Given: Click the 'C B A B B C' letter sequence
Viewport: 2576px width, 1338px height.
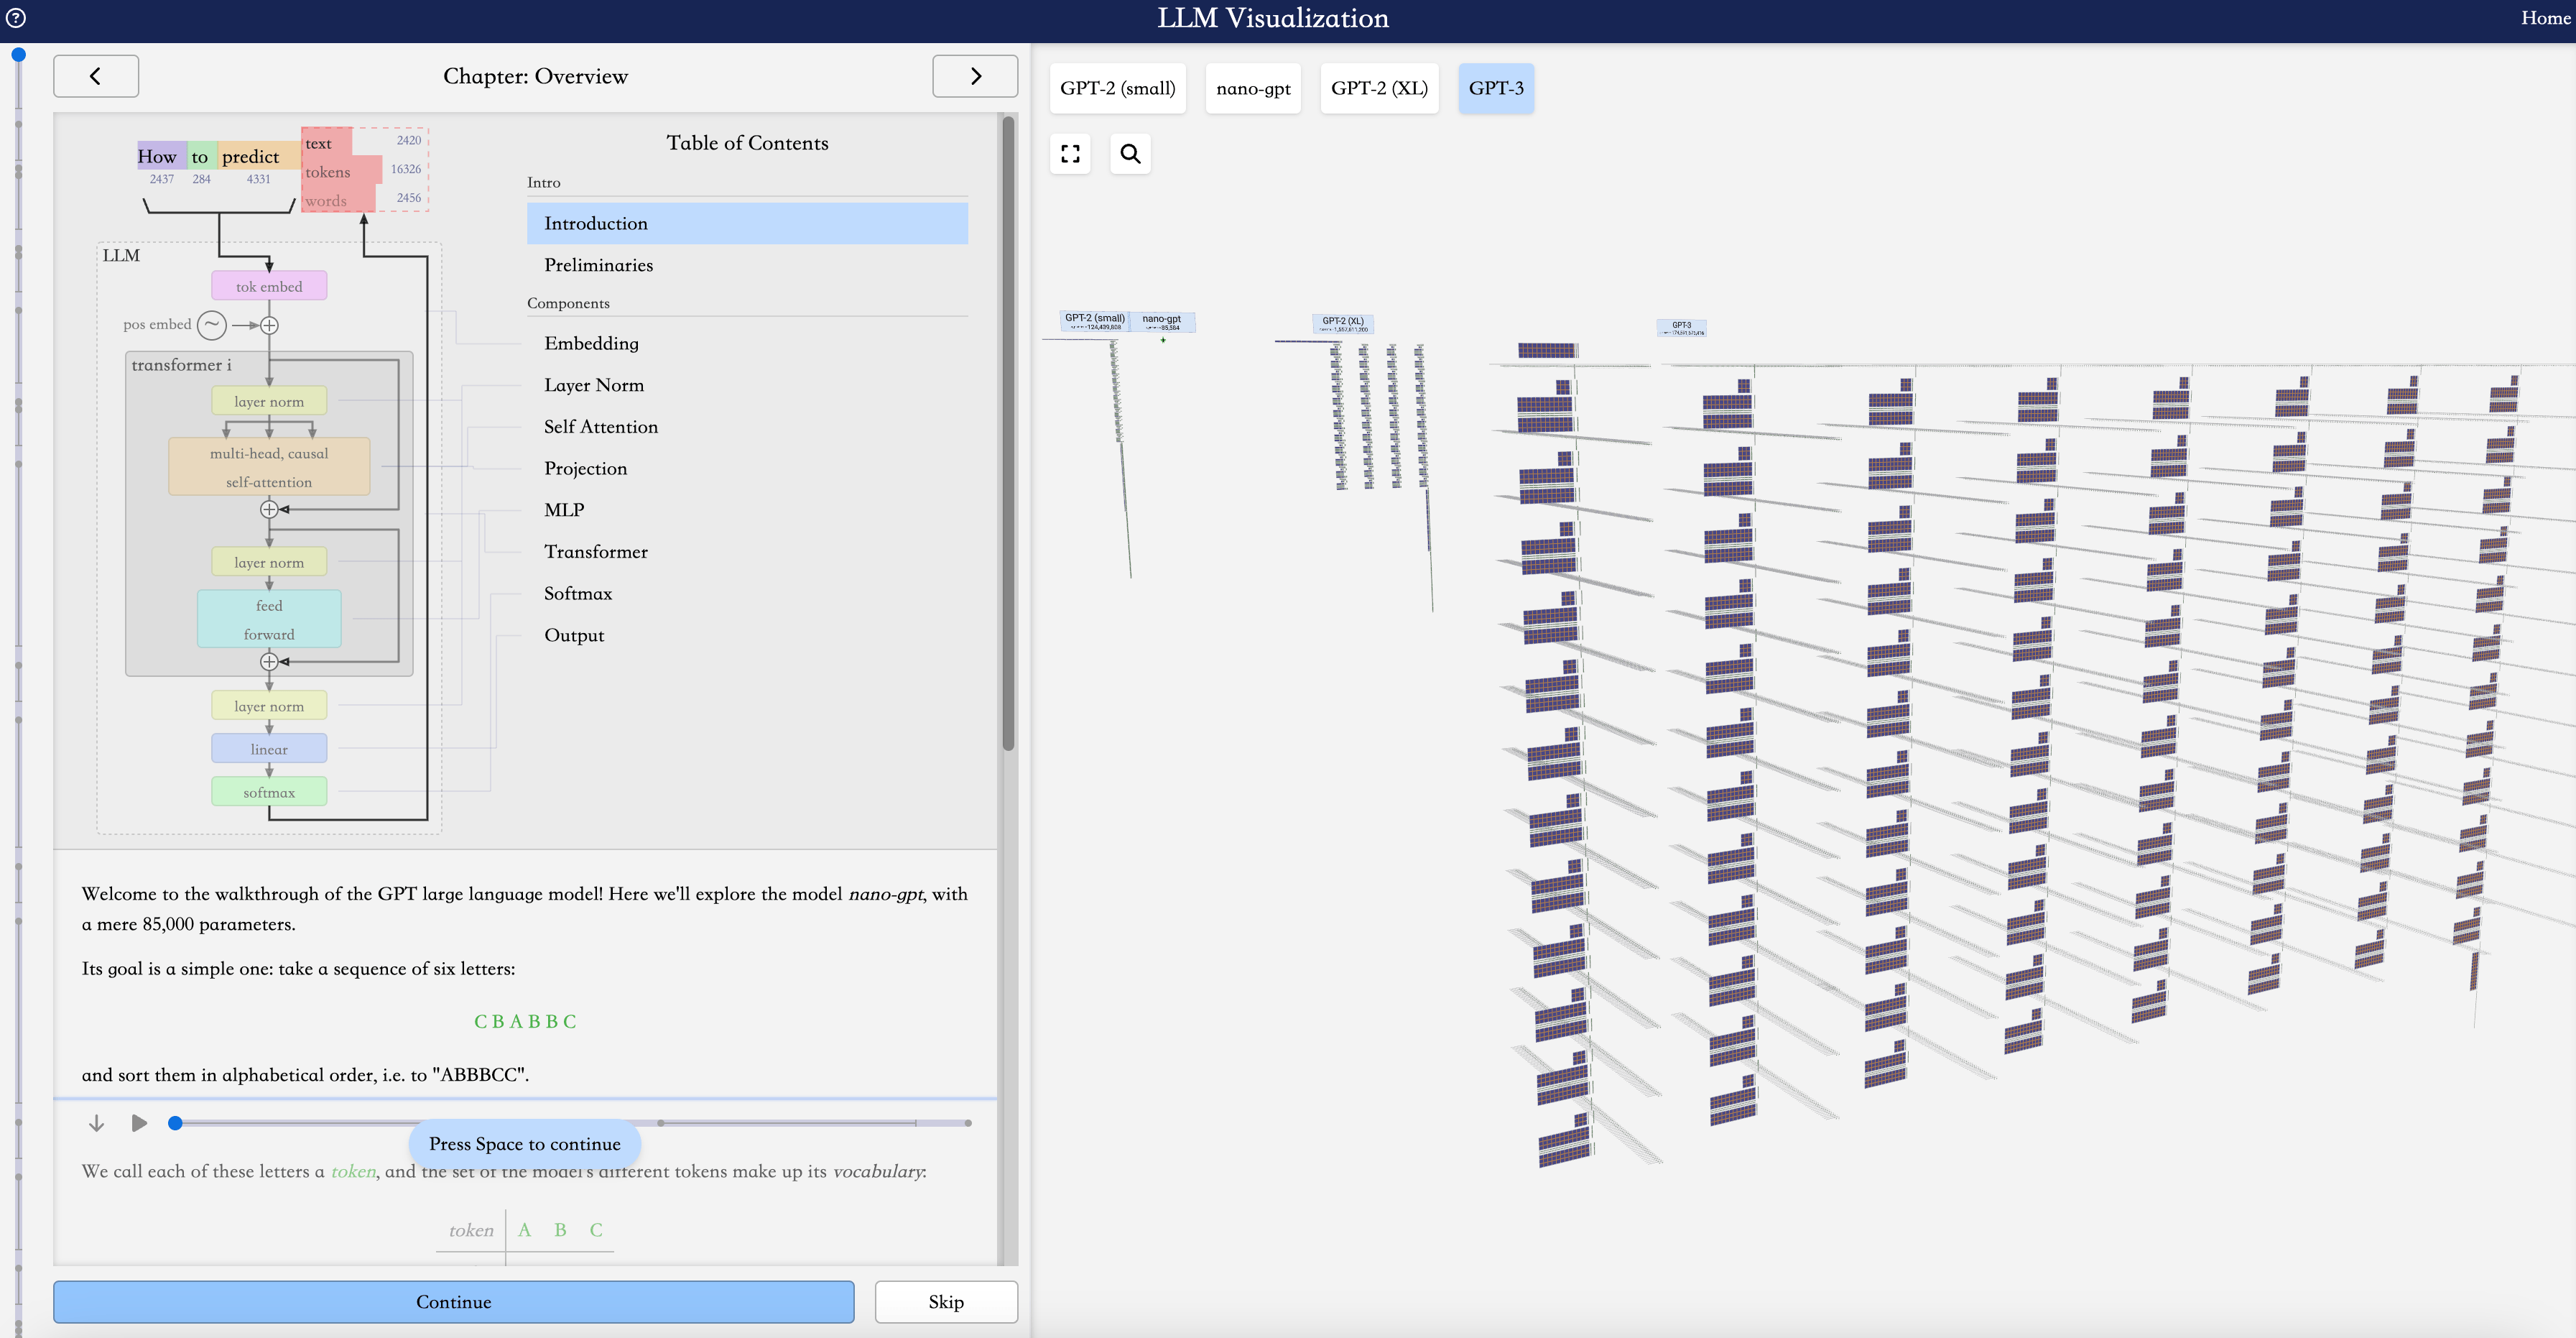Looking at the screenshot, I should (525, 1021).
